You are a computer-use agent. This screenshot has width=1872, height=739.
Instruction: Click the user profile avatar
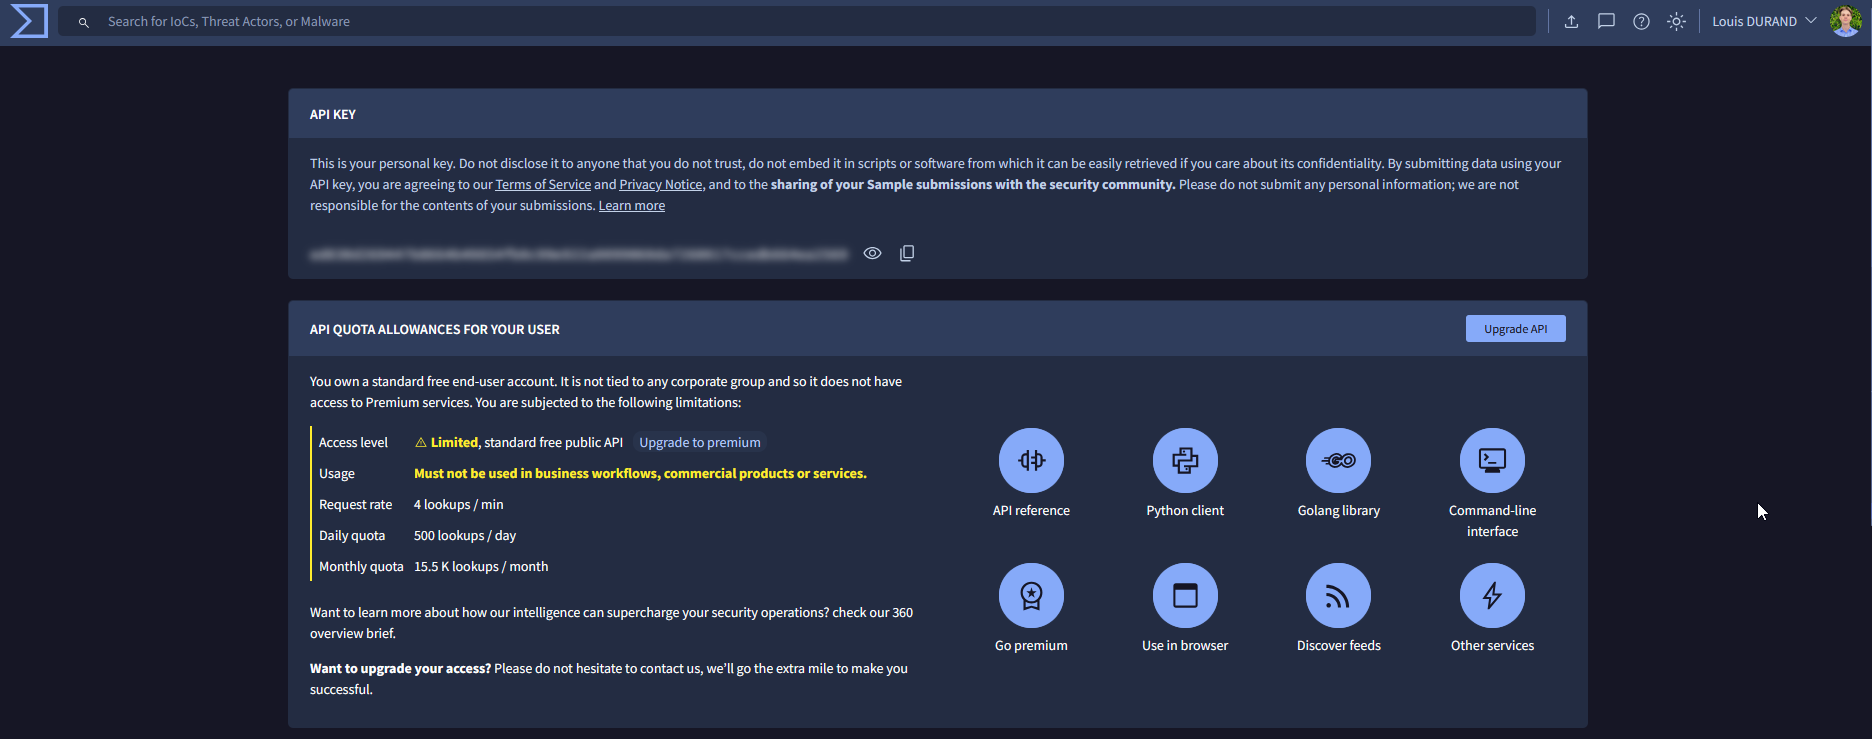tap(1845, 21)
